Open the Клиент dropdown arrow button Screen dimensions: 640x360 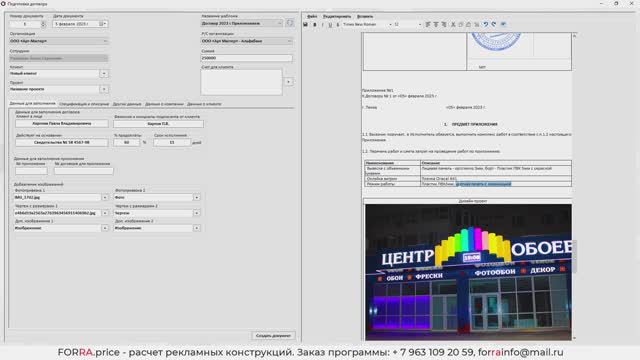pyautogui.click(x=104, y=73)
